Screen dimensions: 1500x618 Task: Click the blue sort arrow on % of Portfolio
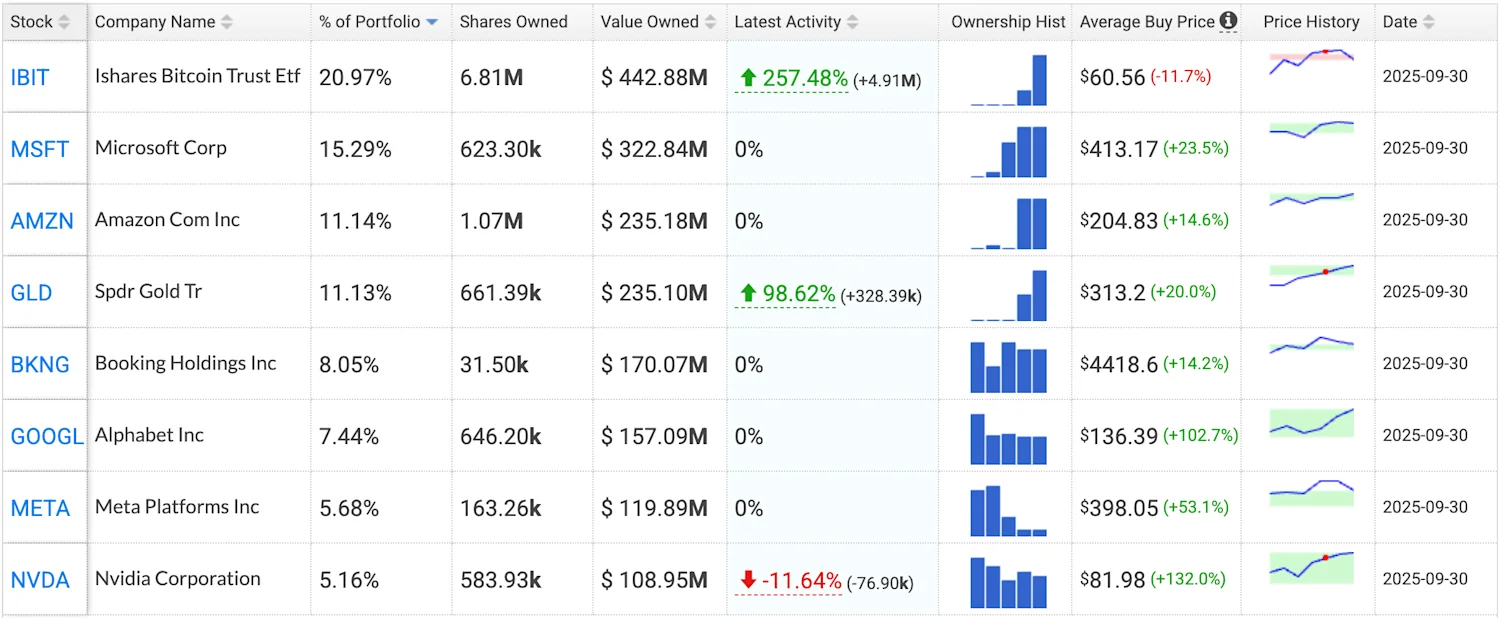pyautogui.click(x=432, y=20)
